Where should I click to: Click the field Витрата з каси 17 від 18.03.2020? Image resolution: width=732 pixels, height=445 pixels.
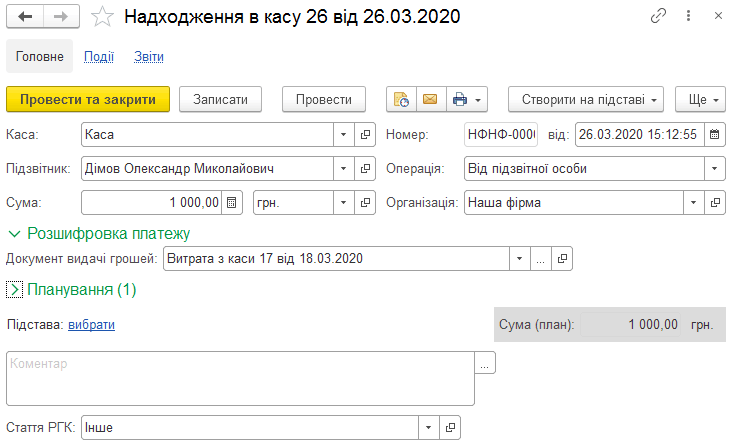(x=336, y=259)
